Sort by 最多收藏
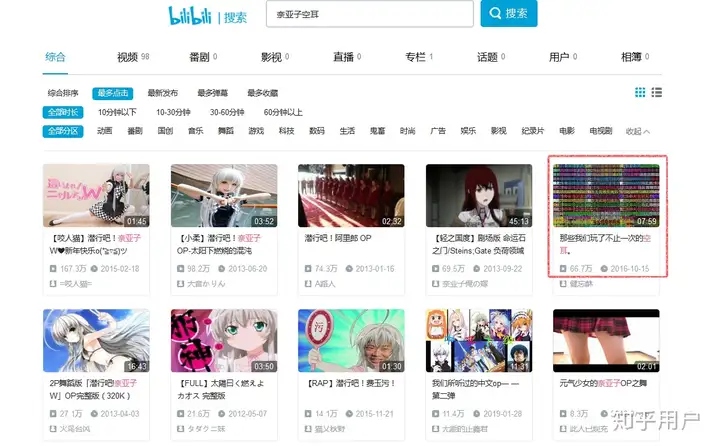The image size is (720, 446). pos(263,93)
